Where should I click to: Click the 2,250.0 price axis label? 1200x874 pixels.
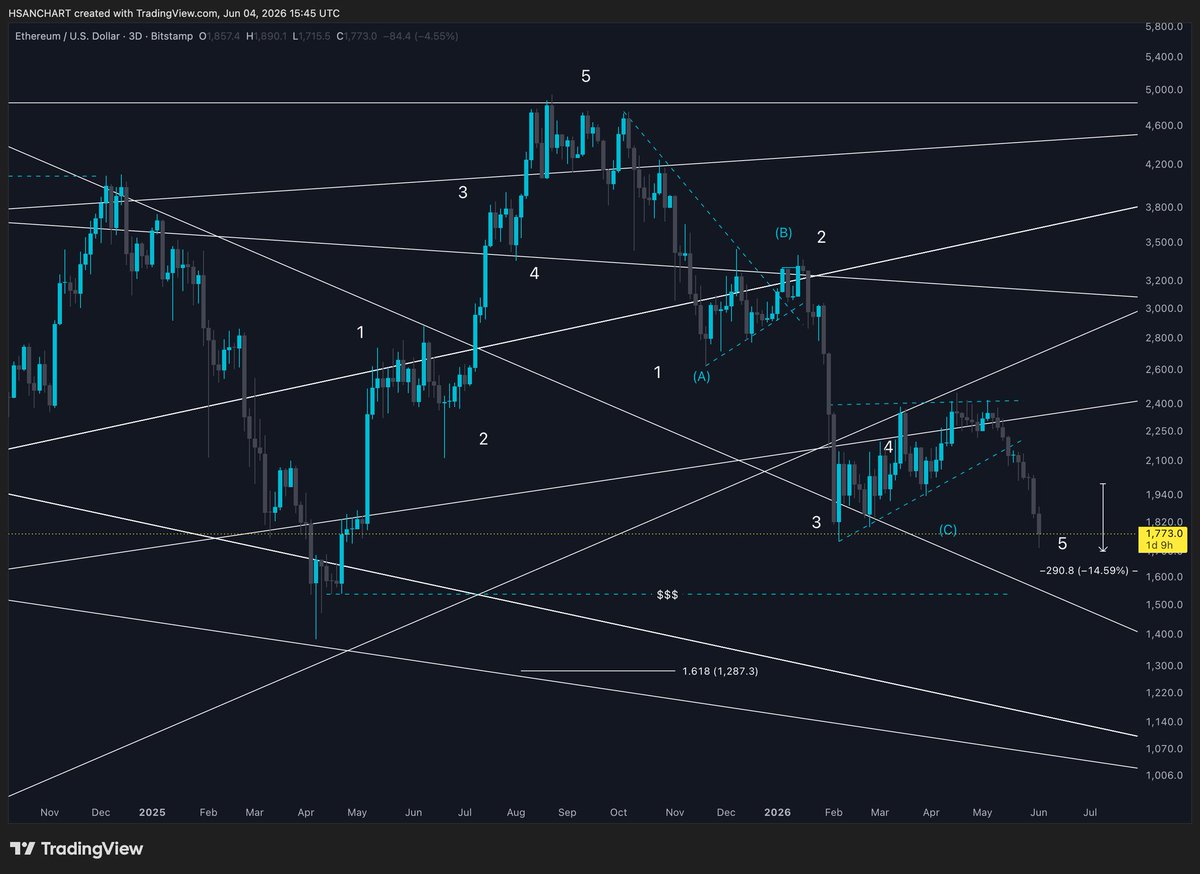coord(1163,431)
